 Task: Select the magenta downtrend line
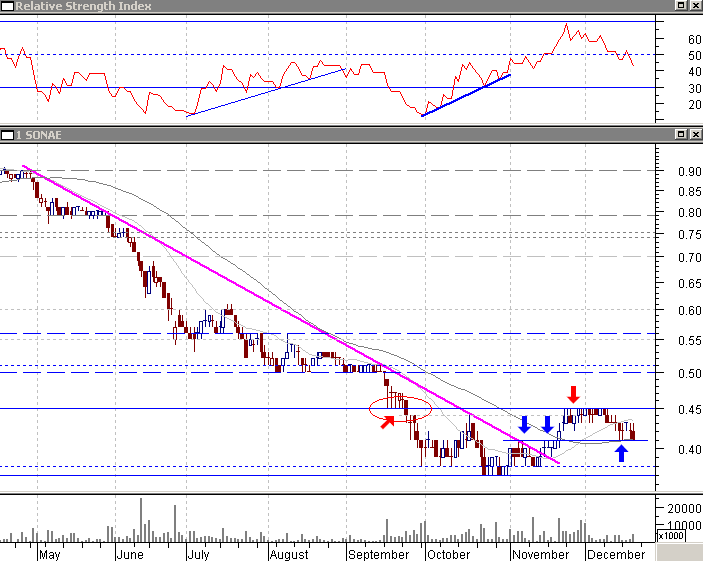pos(291,315)
